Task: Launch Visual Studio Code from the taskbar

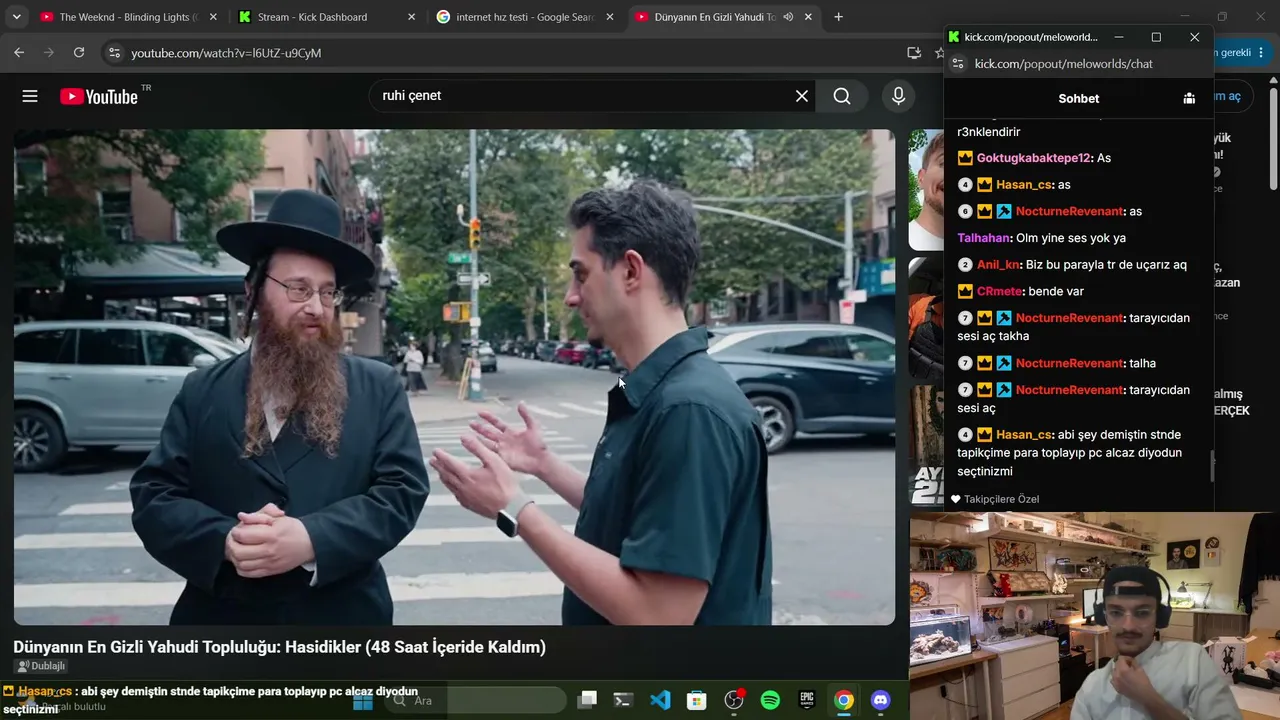Action: coord(660,700)
